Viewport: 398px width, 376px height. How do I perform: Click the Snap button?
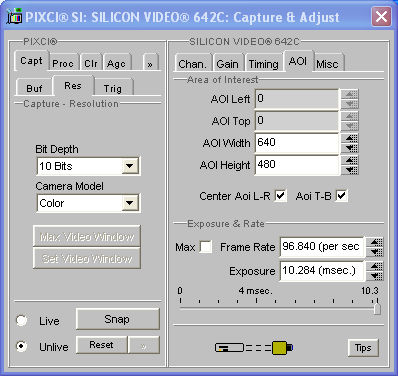[x=117, y=319]
